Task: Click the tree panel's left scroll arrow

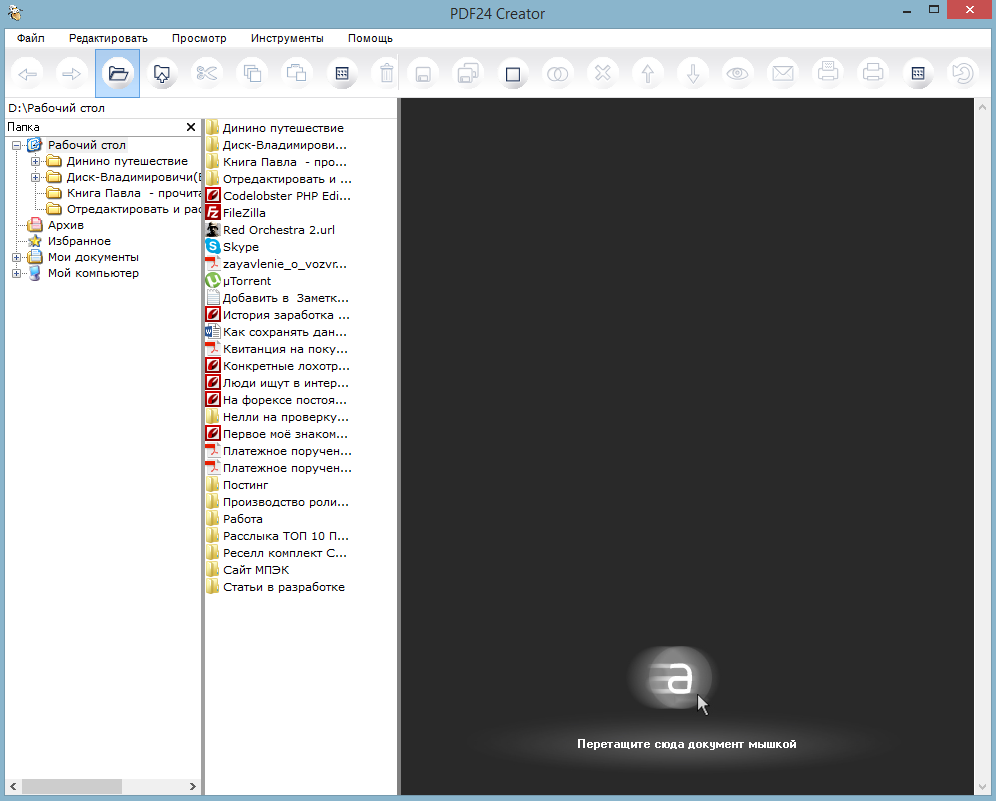Action: [x=13, y=786]
